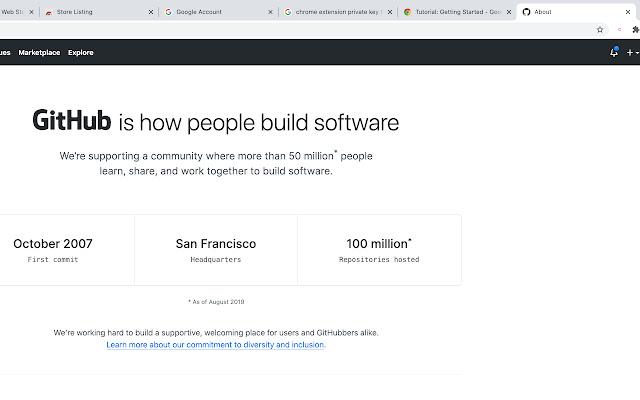Image resolution: width=640 pixels, height=400 pixels.
Task: Open Marketplace in GitHub navigation
Action: click(x=39, y=52)
